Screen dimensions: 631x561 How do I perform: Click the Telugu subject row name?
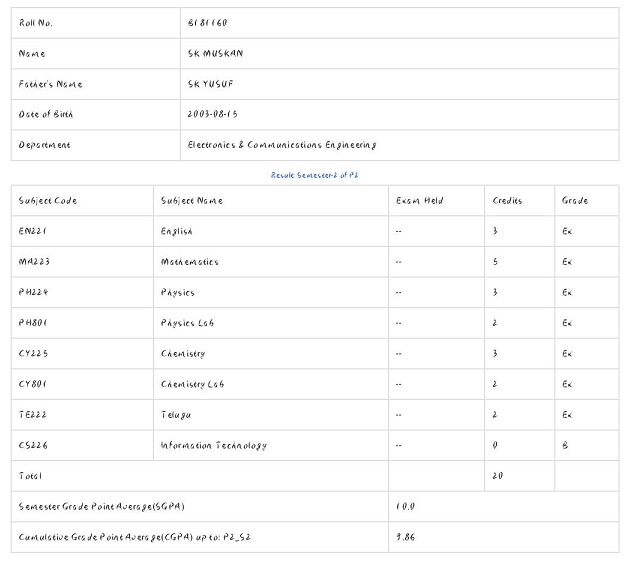pyautogui.click(x=176, y=415)
